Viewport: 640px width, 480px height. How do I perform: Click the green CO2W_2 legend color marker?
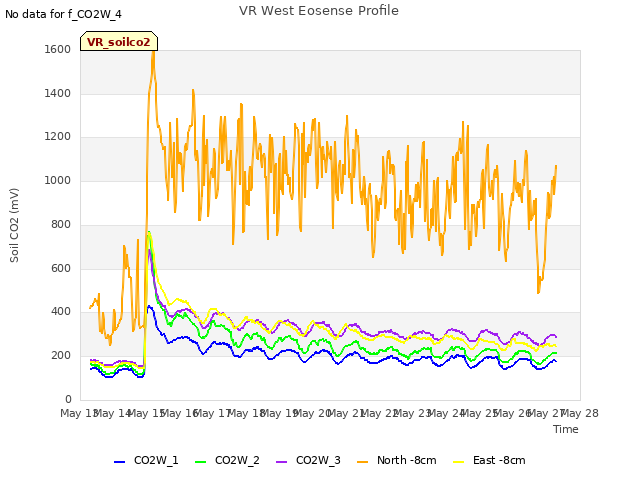coord(200,462)
